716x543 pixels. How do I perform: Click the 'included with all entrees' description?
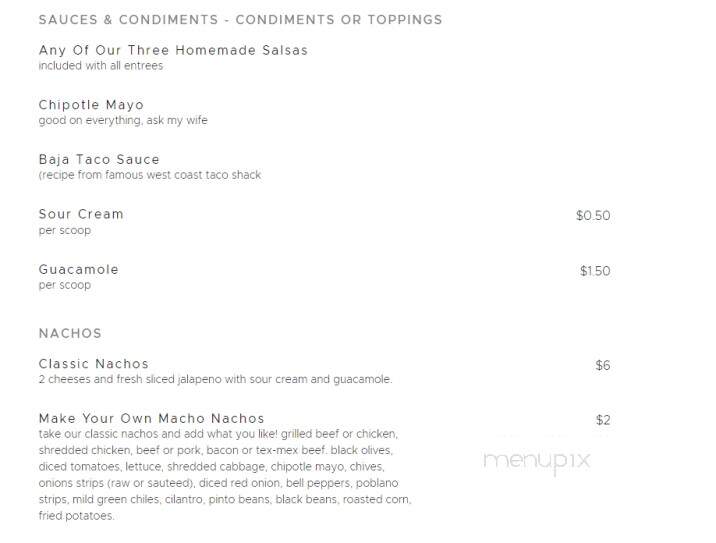click(101, 66)
